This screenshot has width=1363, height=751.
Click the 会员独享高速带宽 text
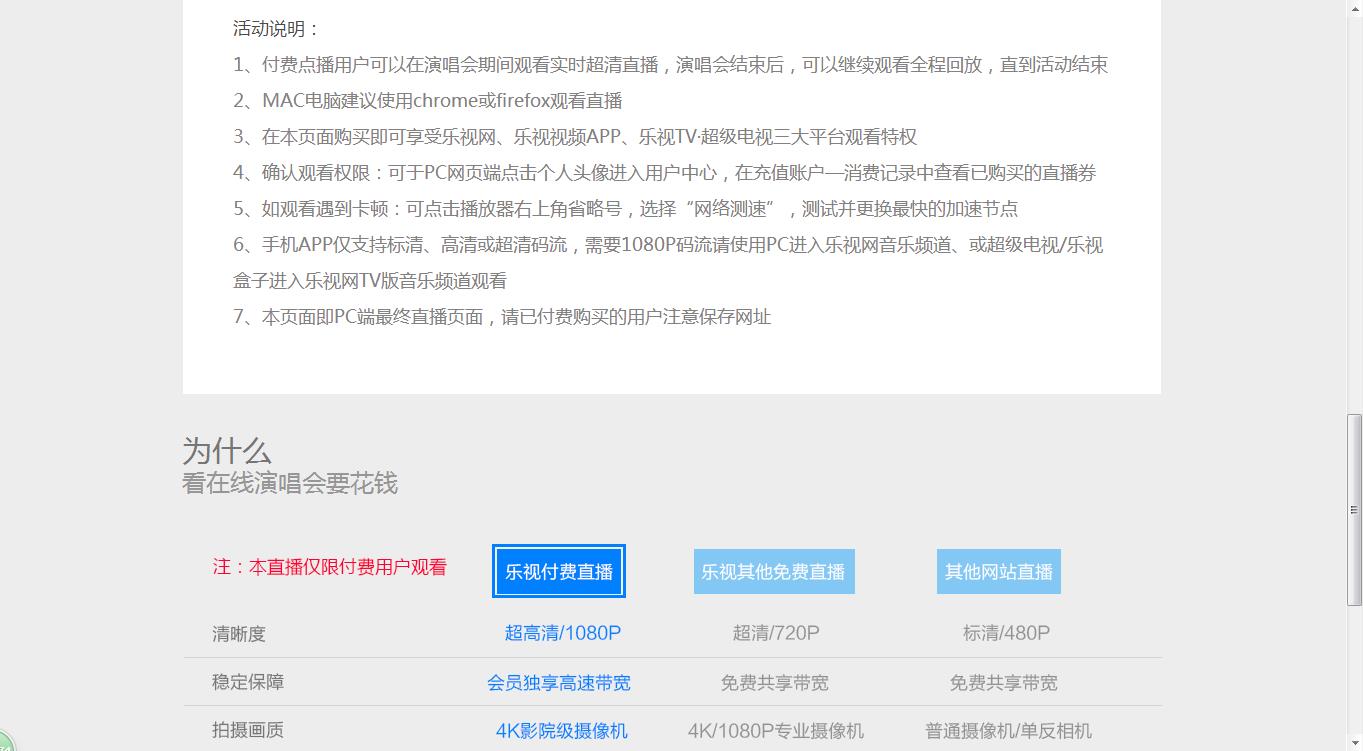pos(559,683)
